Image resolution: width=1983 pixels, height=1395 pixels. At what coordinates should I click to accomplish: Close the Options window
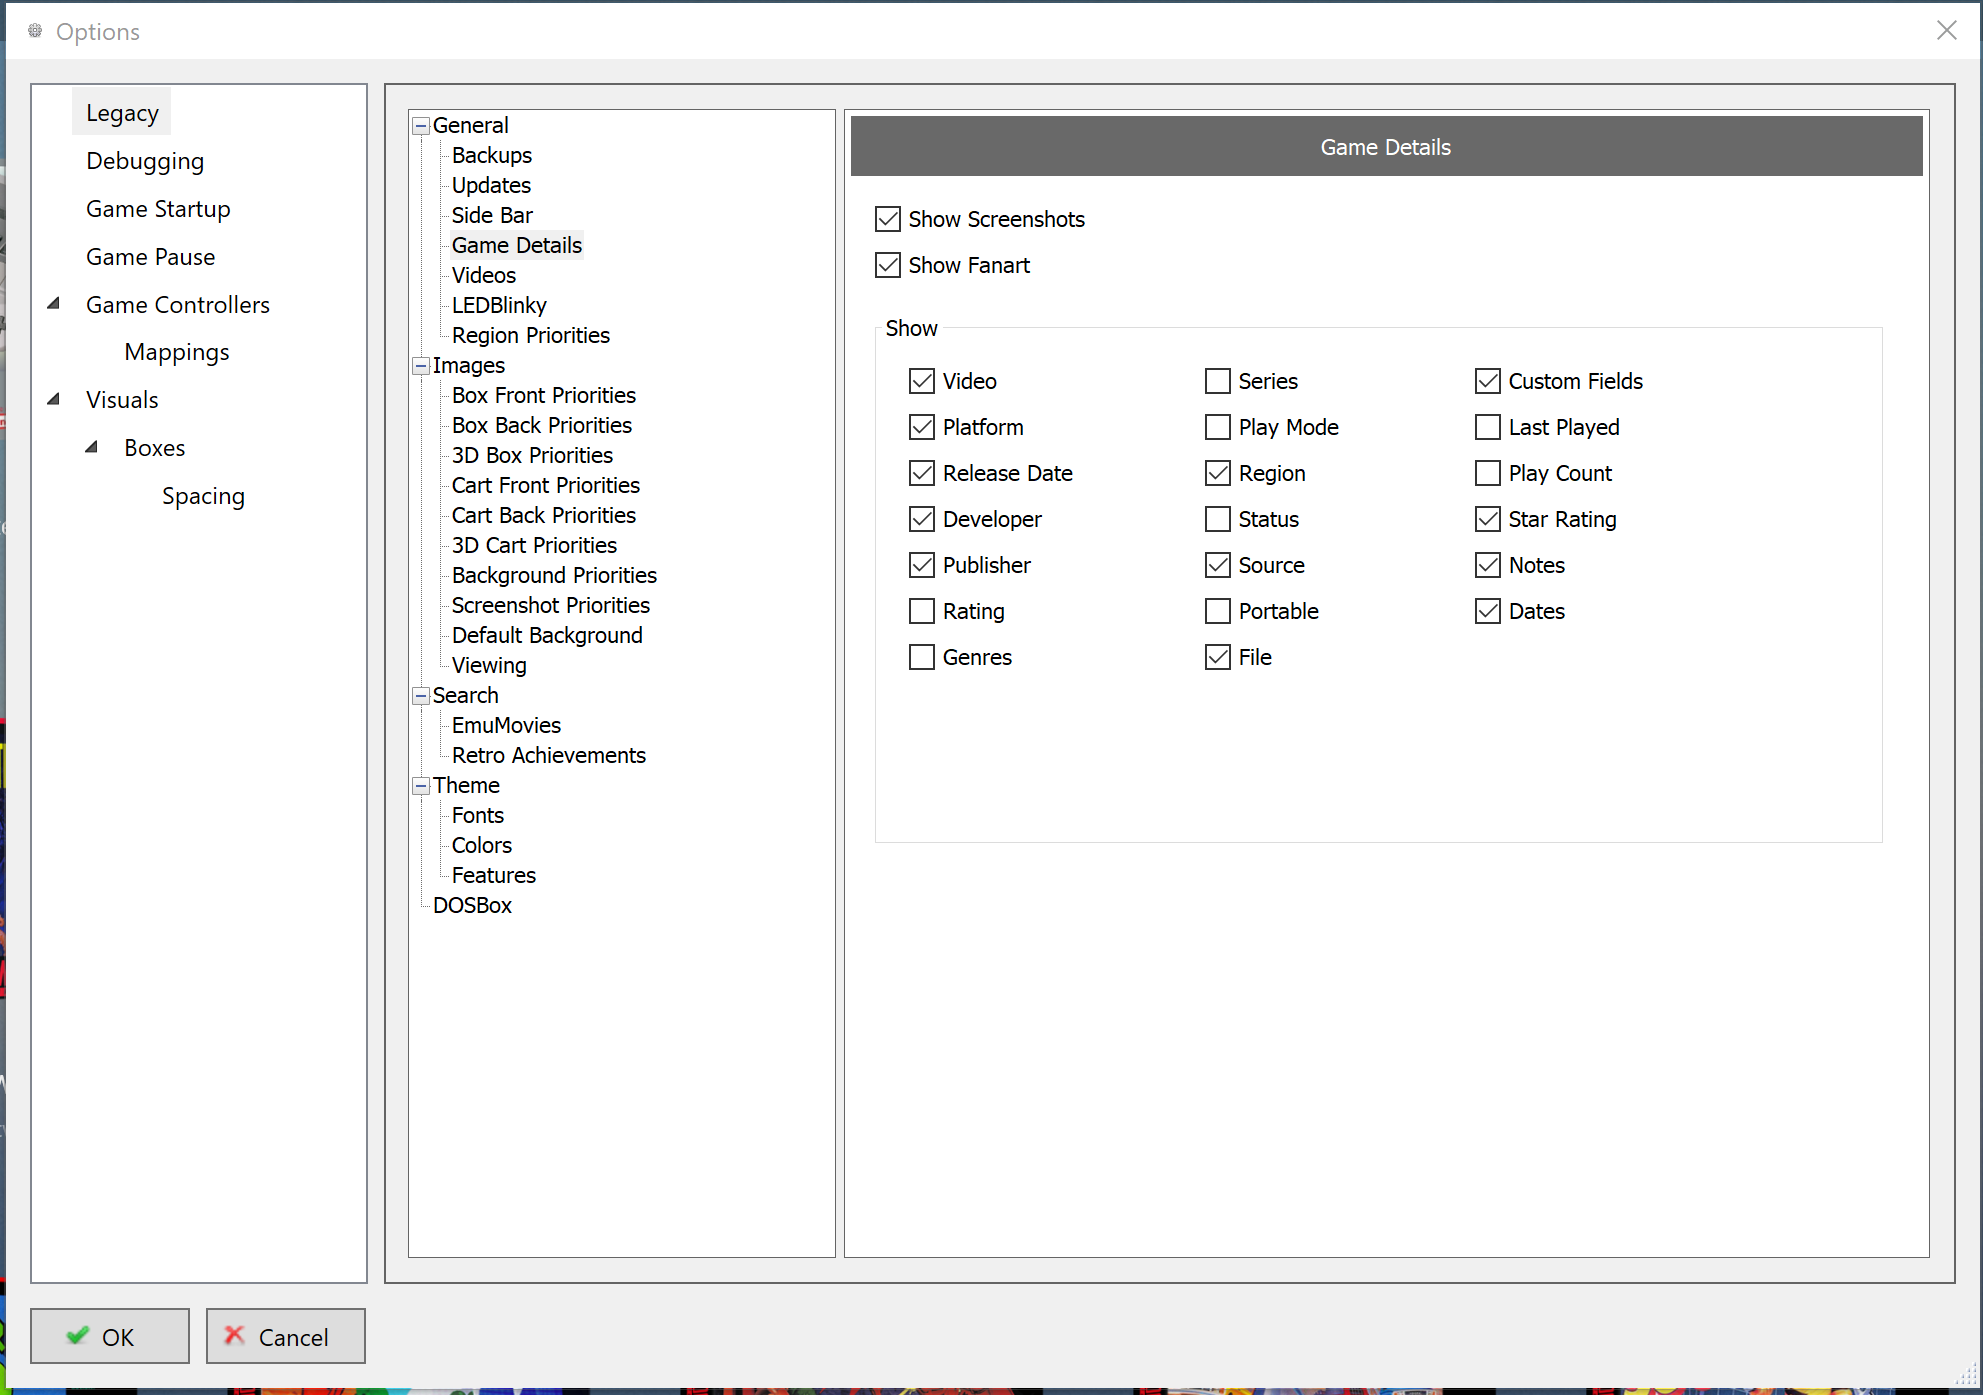pyautogui.click(x=1946, y=31)
